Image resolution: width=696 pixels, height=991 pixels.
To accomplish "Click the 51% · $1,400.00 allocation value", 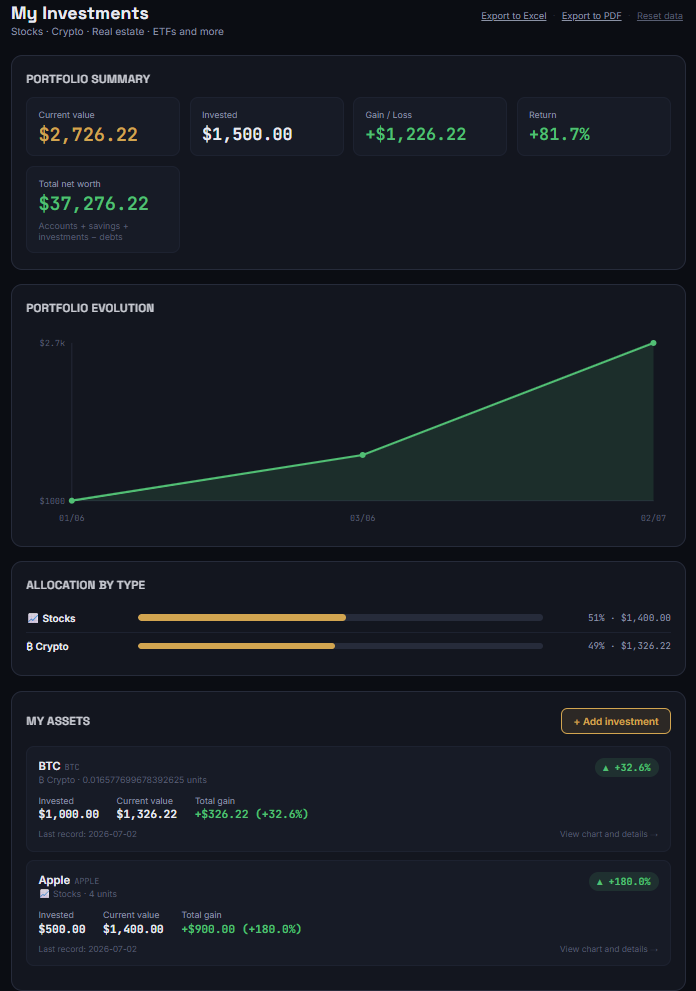I will [x=629, y=617].
